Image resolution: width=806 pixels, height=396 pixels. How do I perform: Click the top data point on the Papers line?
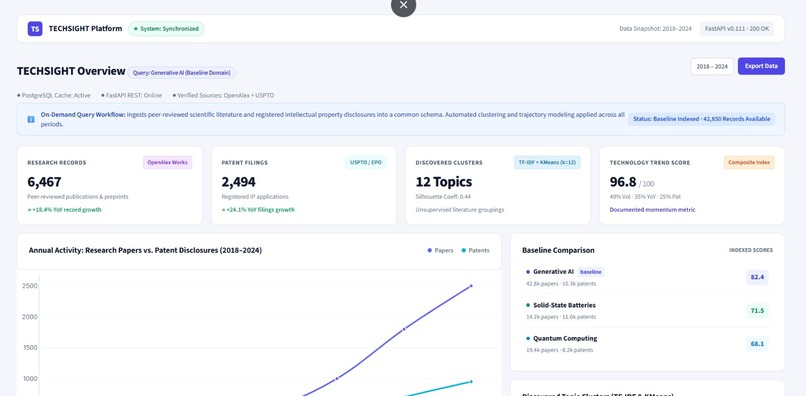pos(471,286)
